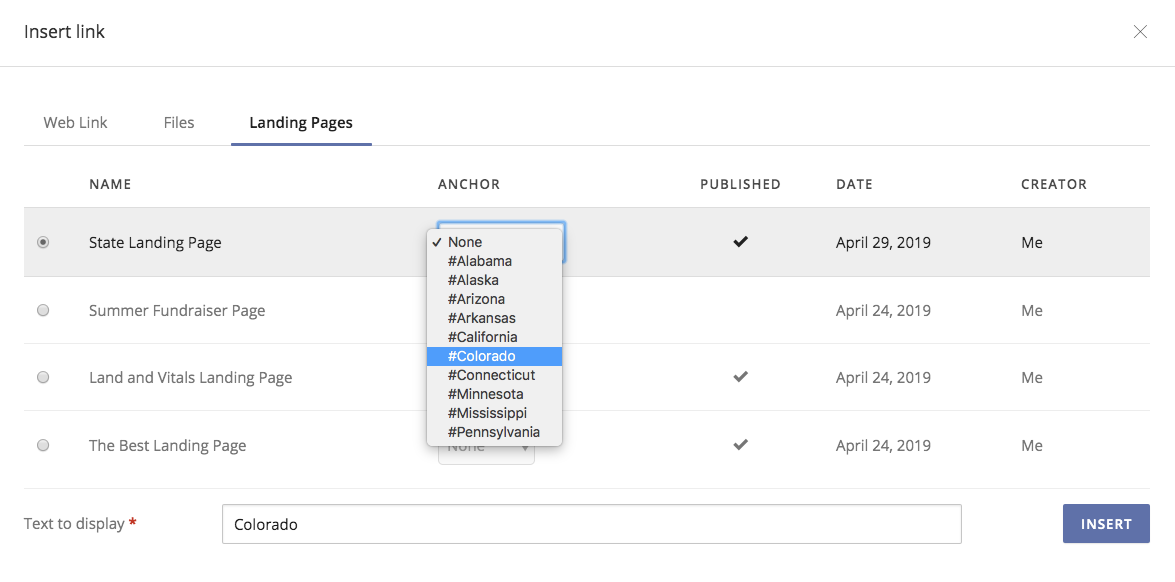Image resolution: width=1175 pixels, height=582 pixels.
Task: Pick The Best Landing Page radio button
Action: [42, 445]
